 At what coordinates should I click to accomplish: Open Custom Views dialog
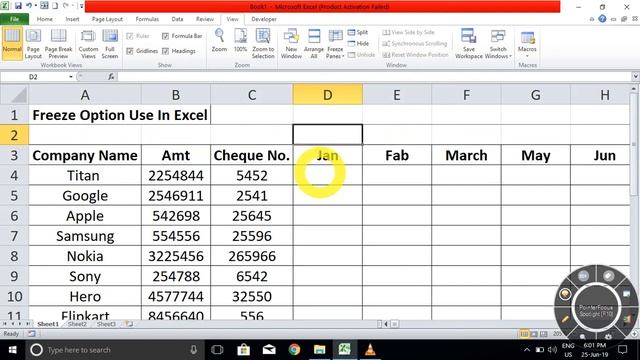click(88, 44)
